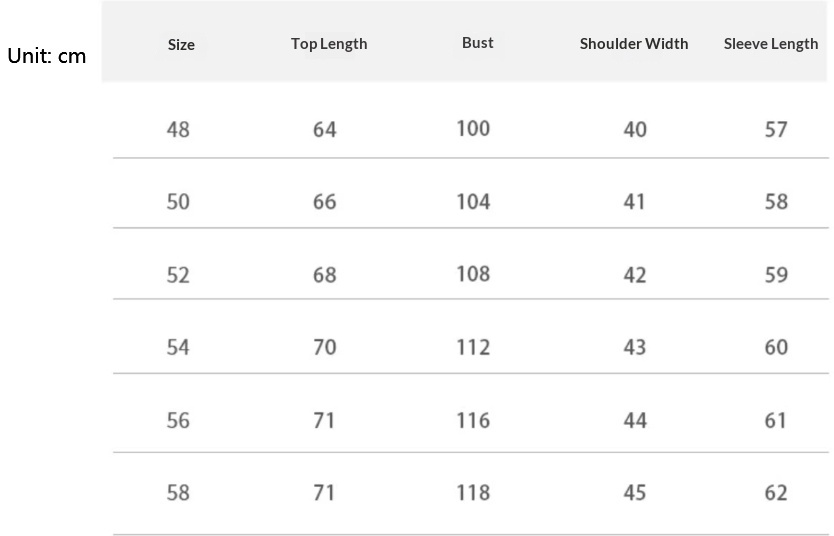Click bust value 116
This screenshot has height=536, width=834.
click(x=473, y=421)
